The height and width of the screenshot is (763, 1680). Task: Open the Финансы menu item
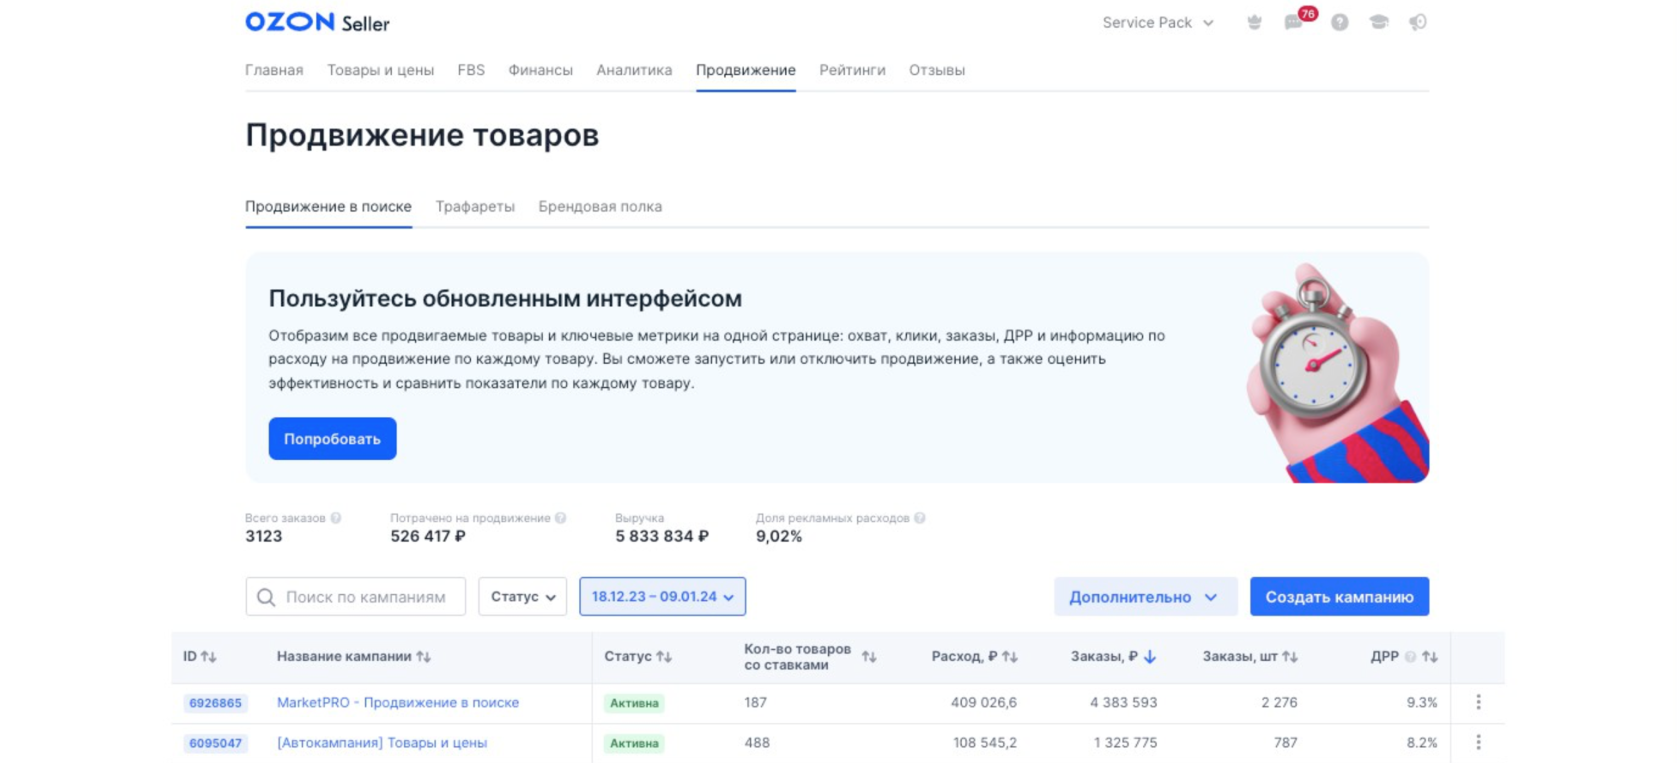[541, 70]
